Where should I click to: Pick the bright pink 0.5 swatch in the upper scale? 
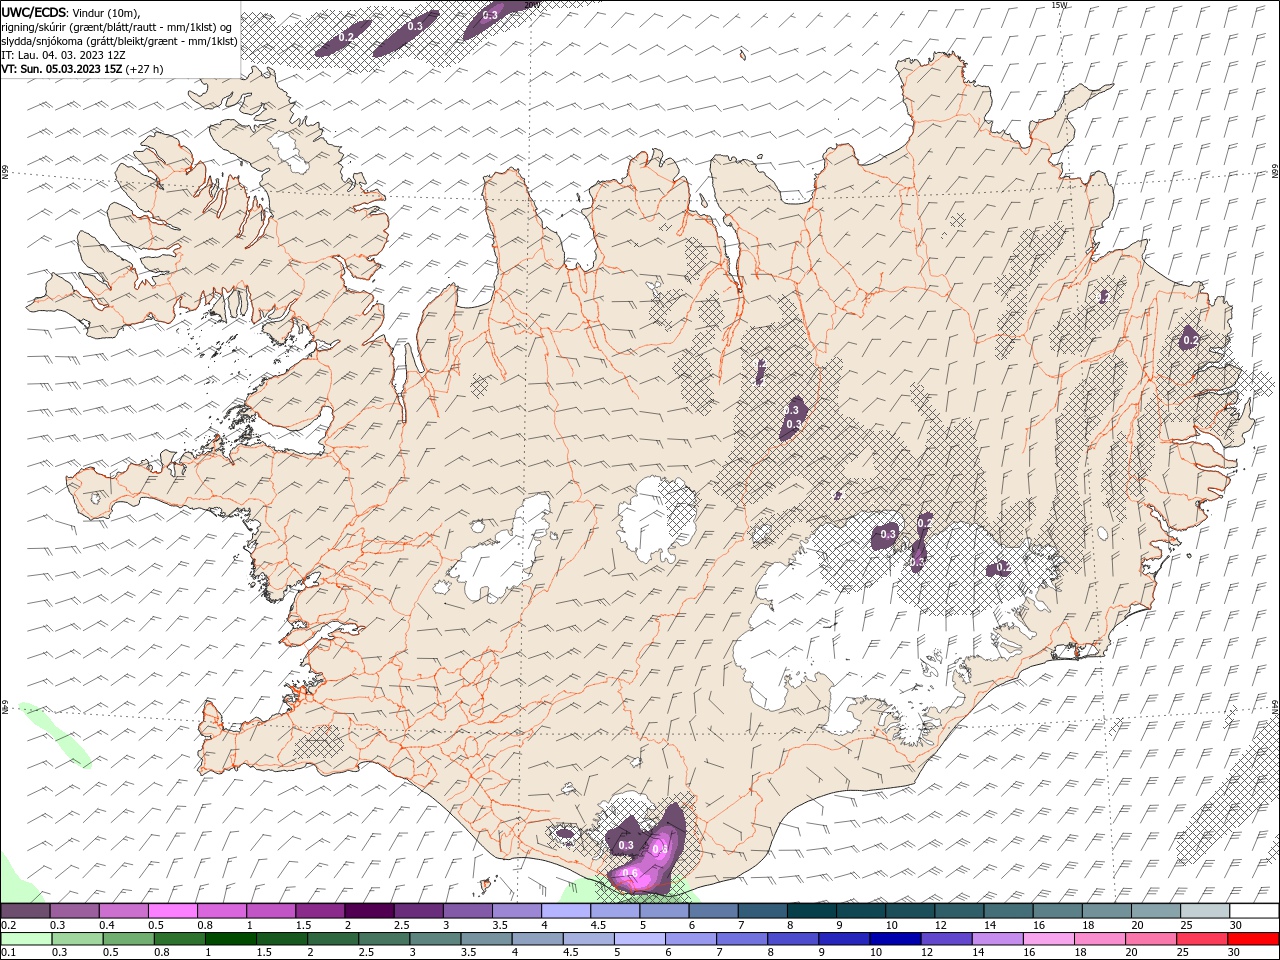[x=172, y=911]
